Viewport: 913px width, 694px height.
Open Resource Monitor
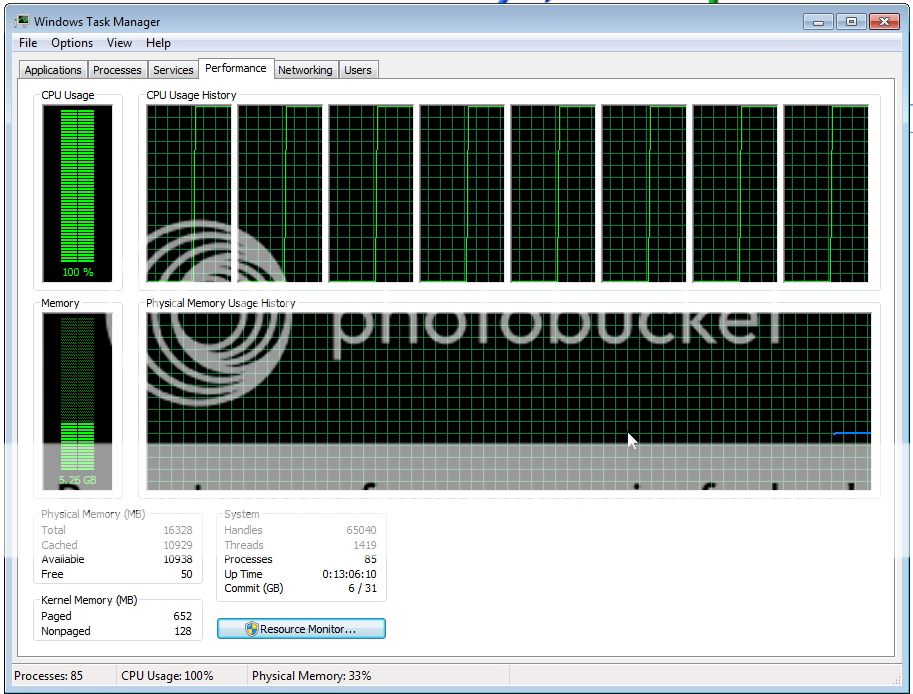[301, 629]
